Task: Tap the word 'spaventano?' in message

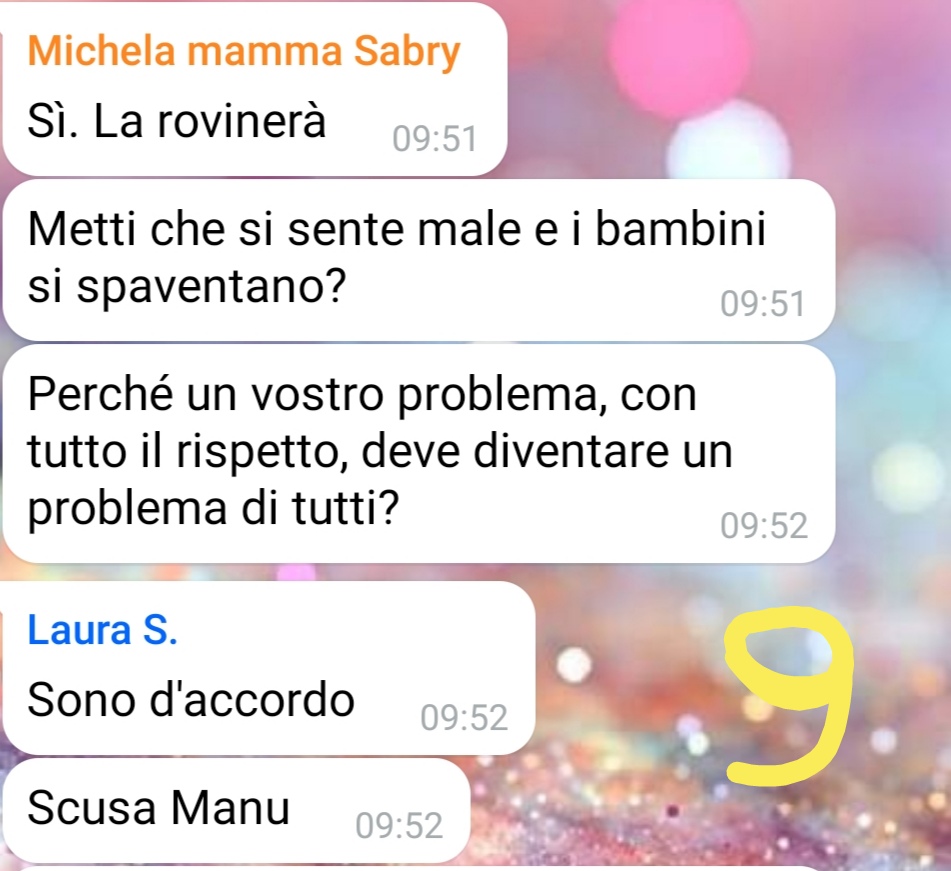Action: click(211, 286)
